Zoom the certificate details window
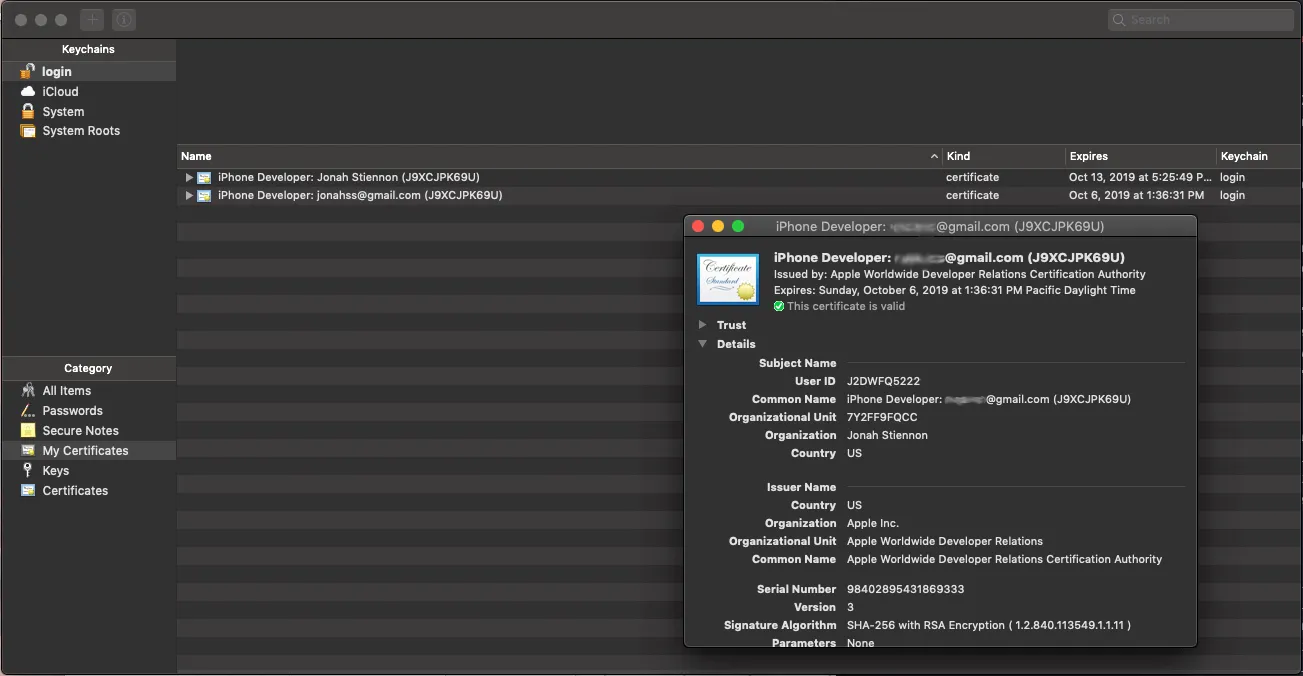Viewport: 1303px width, 676px height. click(x=738, y=226)
